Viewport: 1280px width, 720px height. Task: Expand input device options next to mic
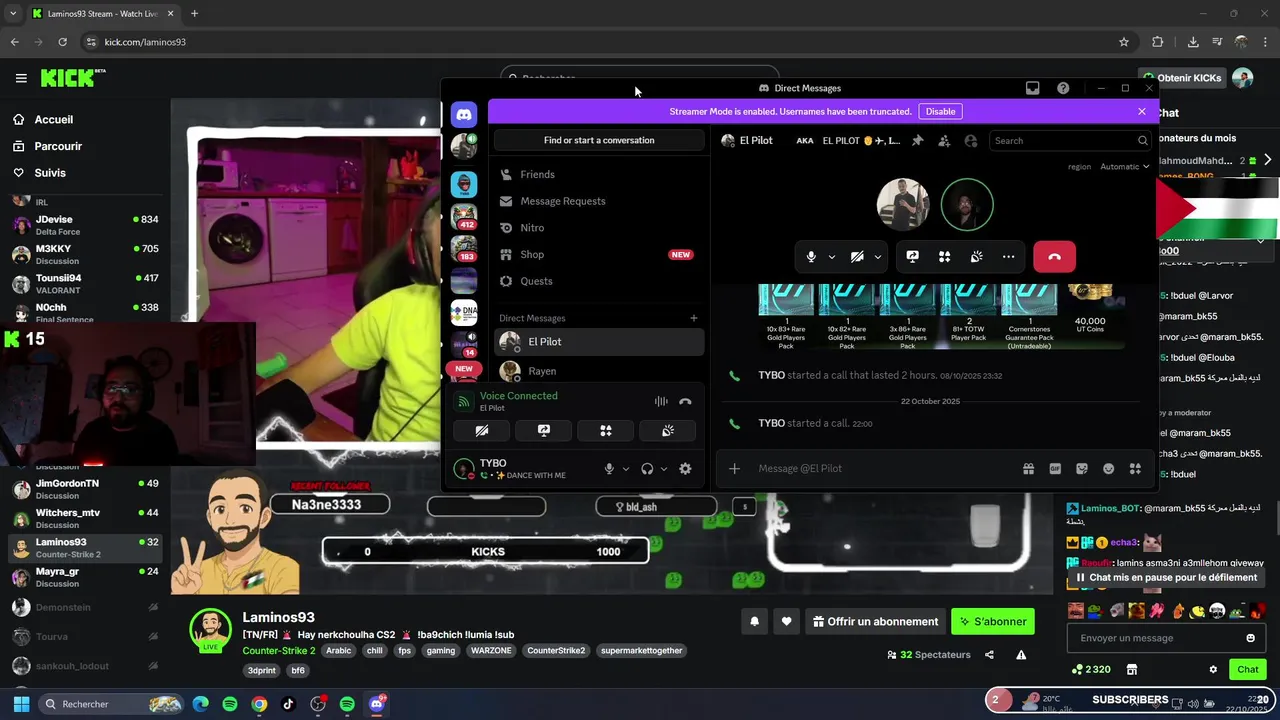pos(626,469)
